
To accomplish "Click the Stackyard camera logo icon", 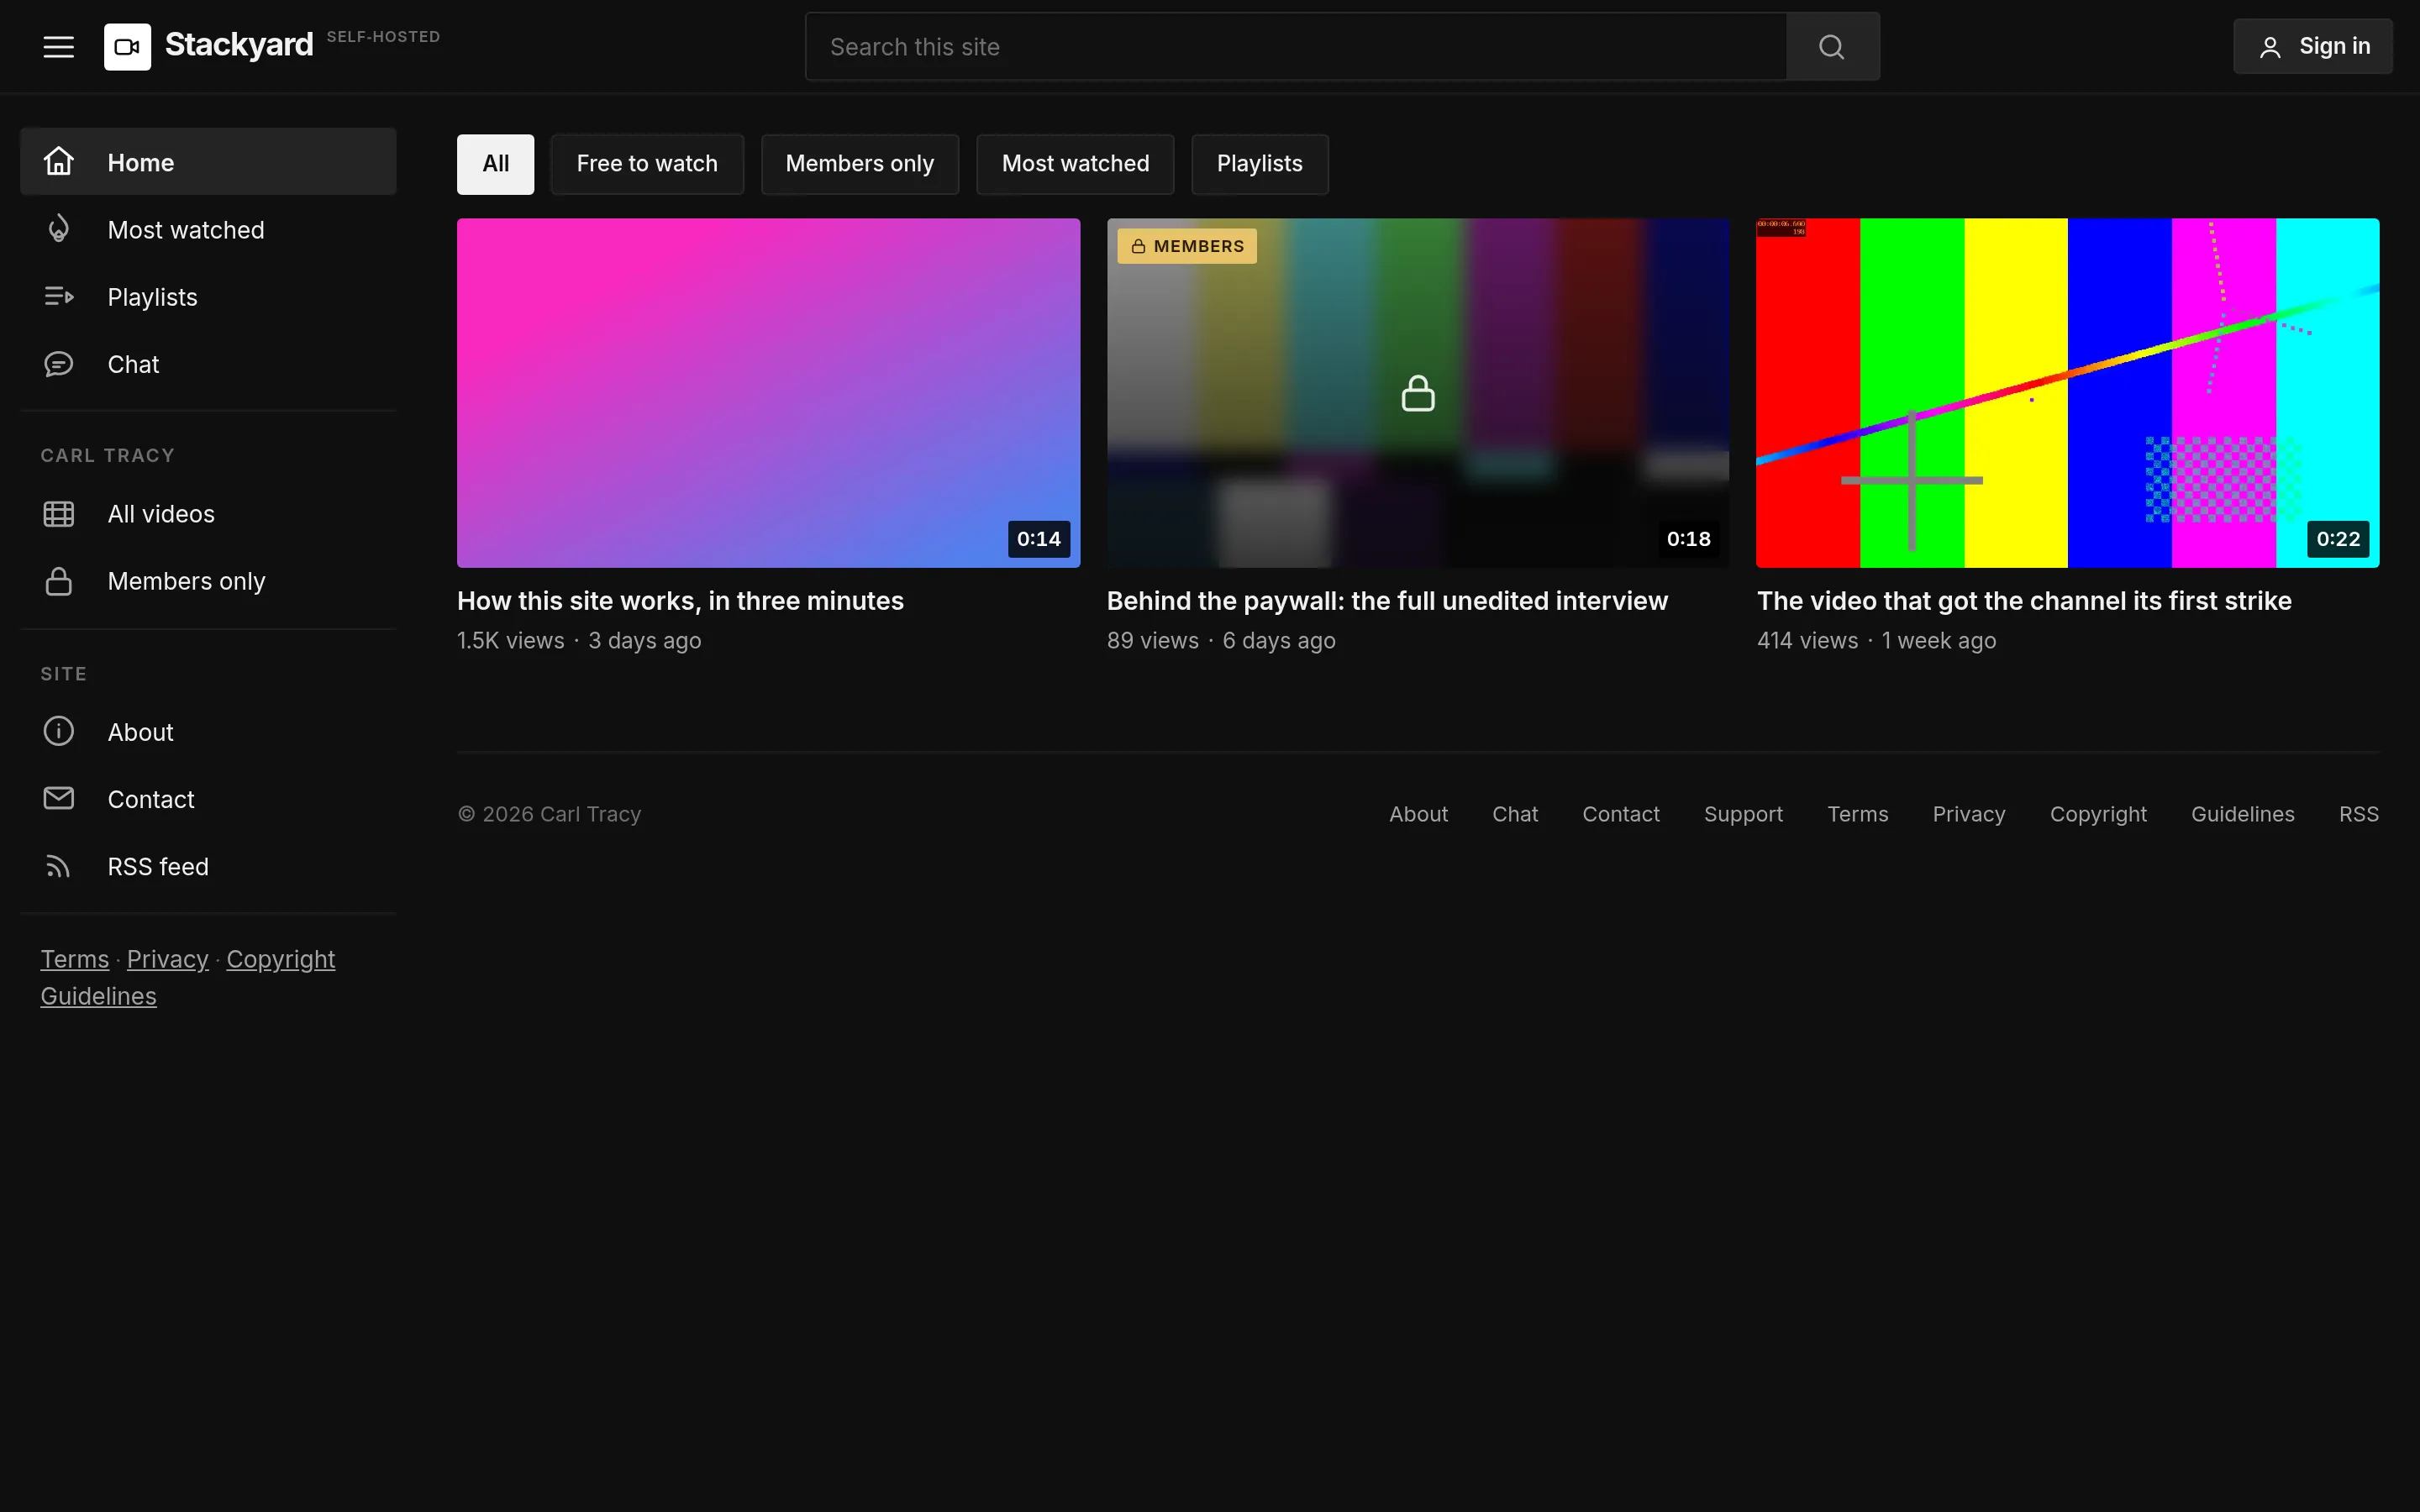I will click(x=127, y=47).
